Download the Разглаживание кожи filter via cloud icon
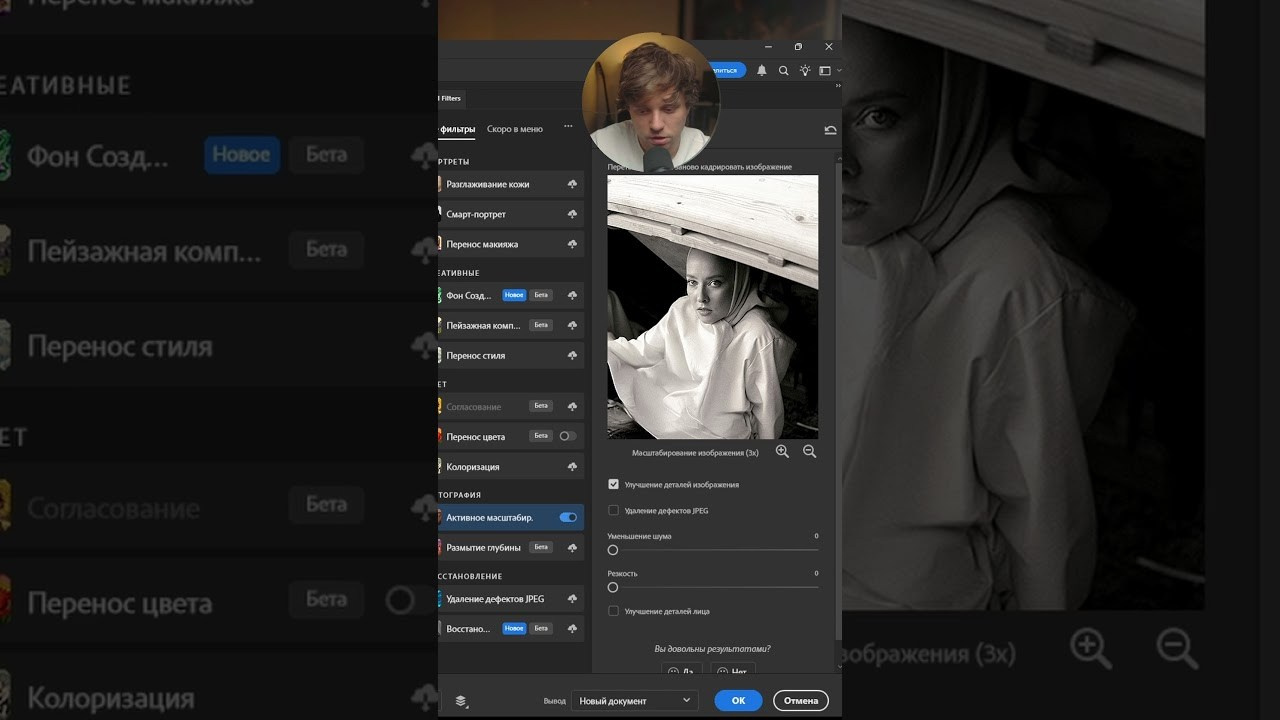1280x720 pixels. click(572, 185)
